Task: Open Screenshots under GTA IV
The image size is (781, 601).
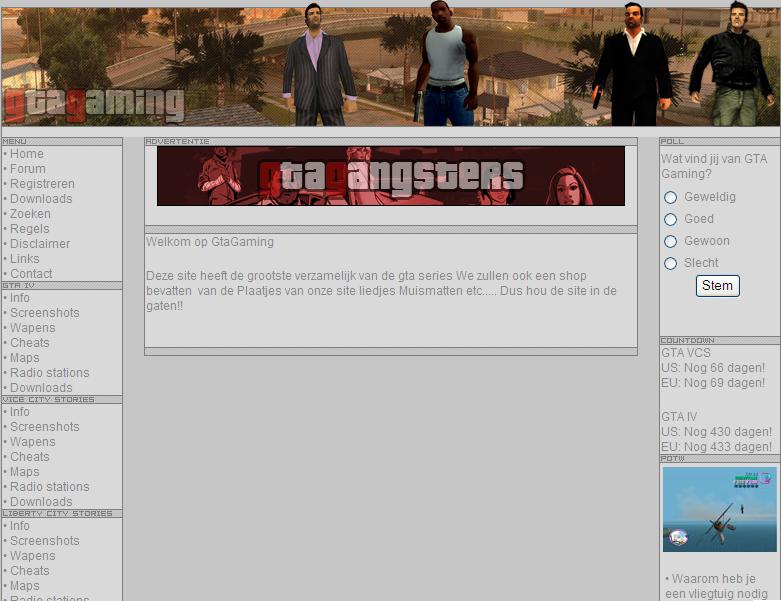Action: point(45,313)
